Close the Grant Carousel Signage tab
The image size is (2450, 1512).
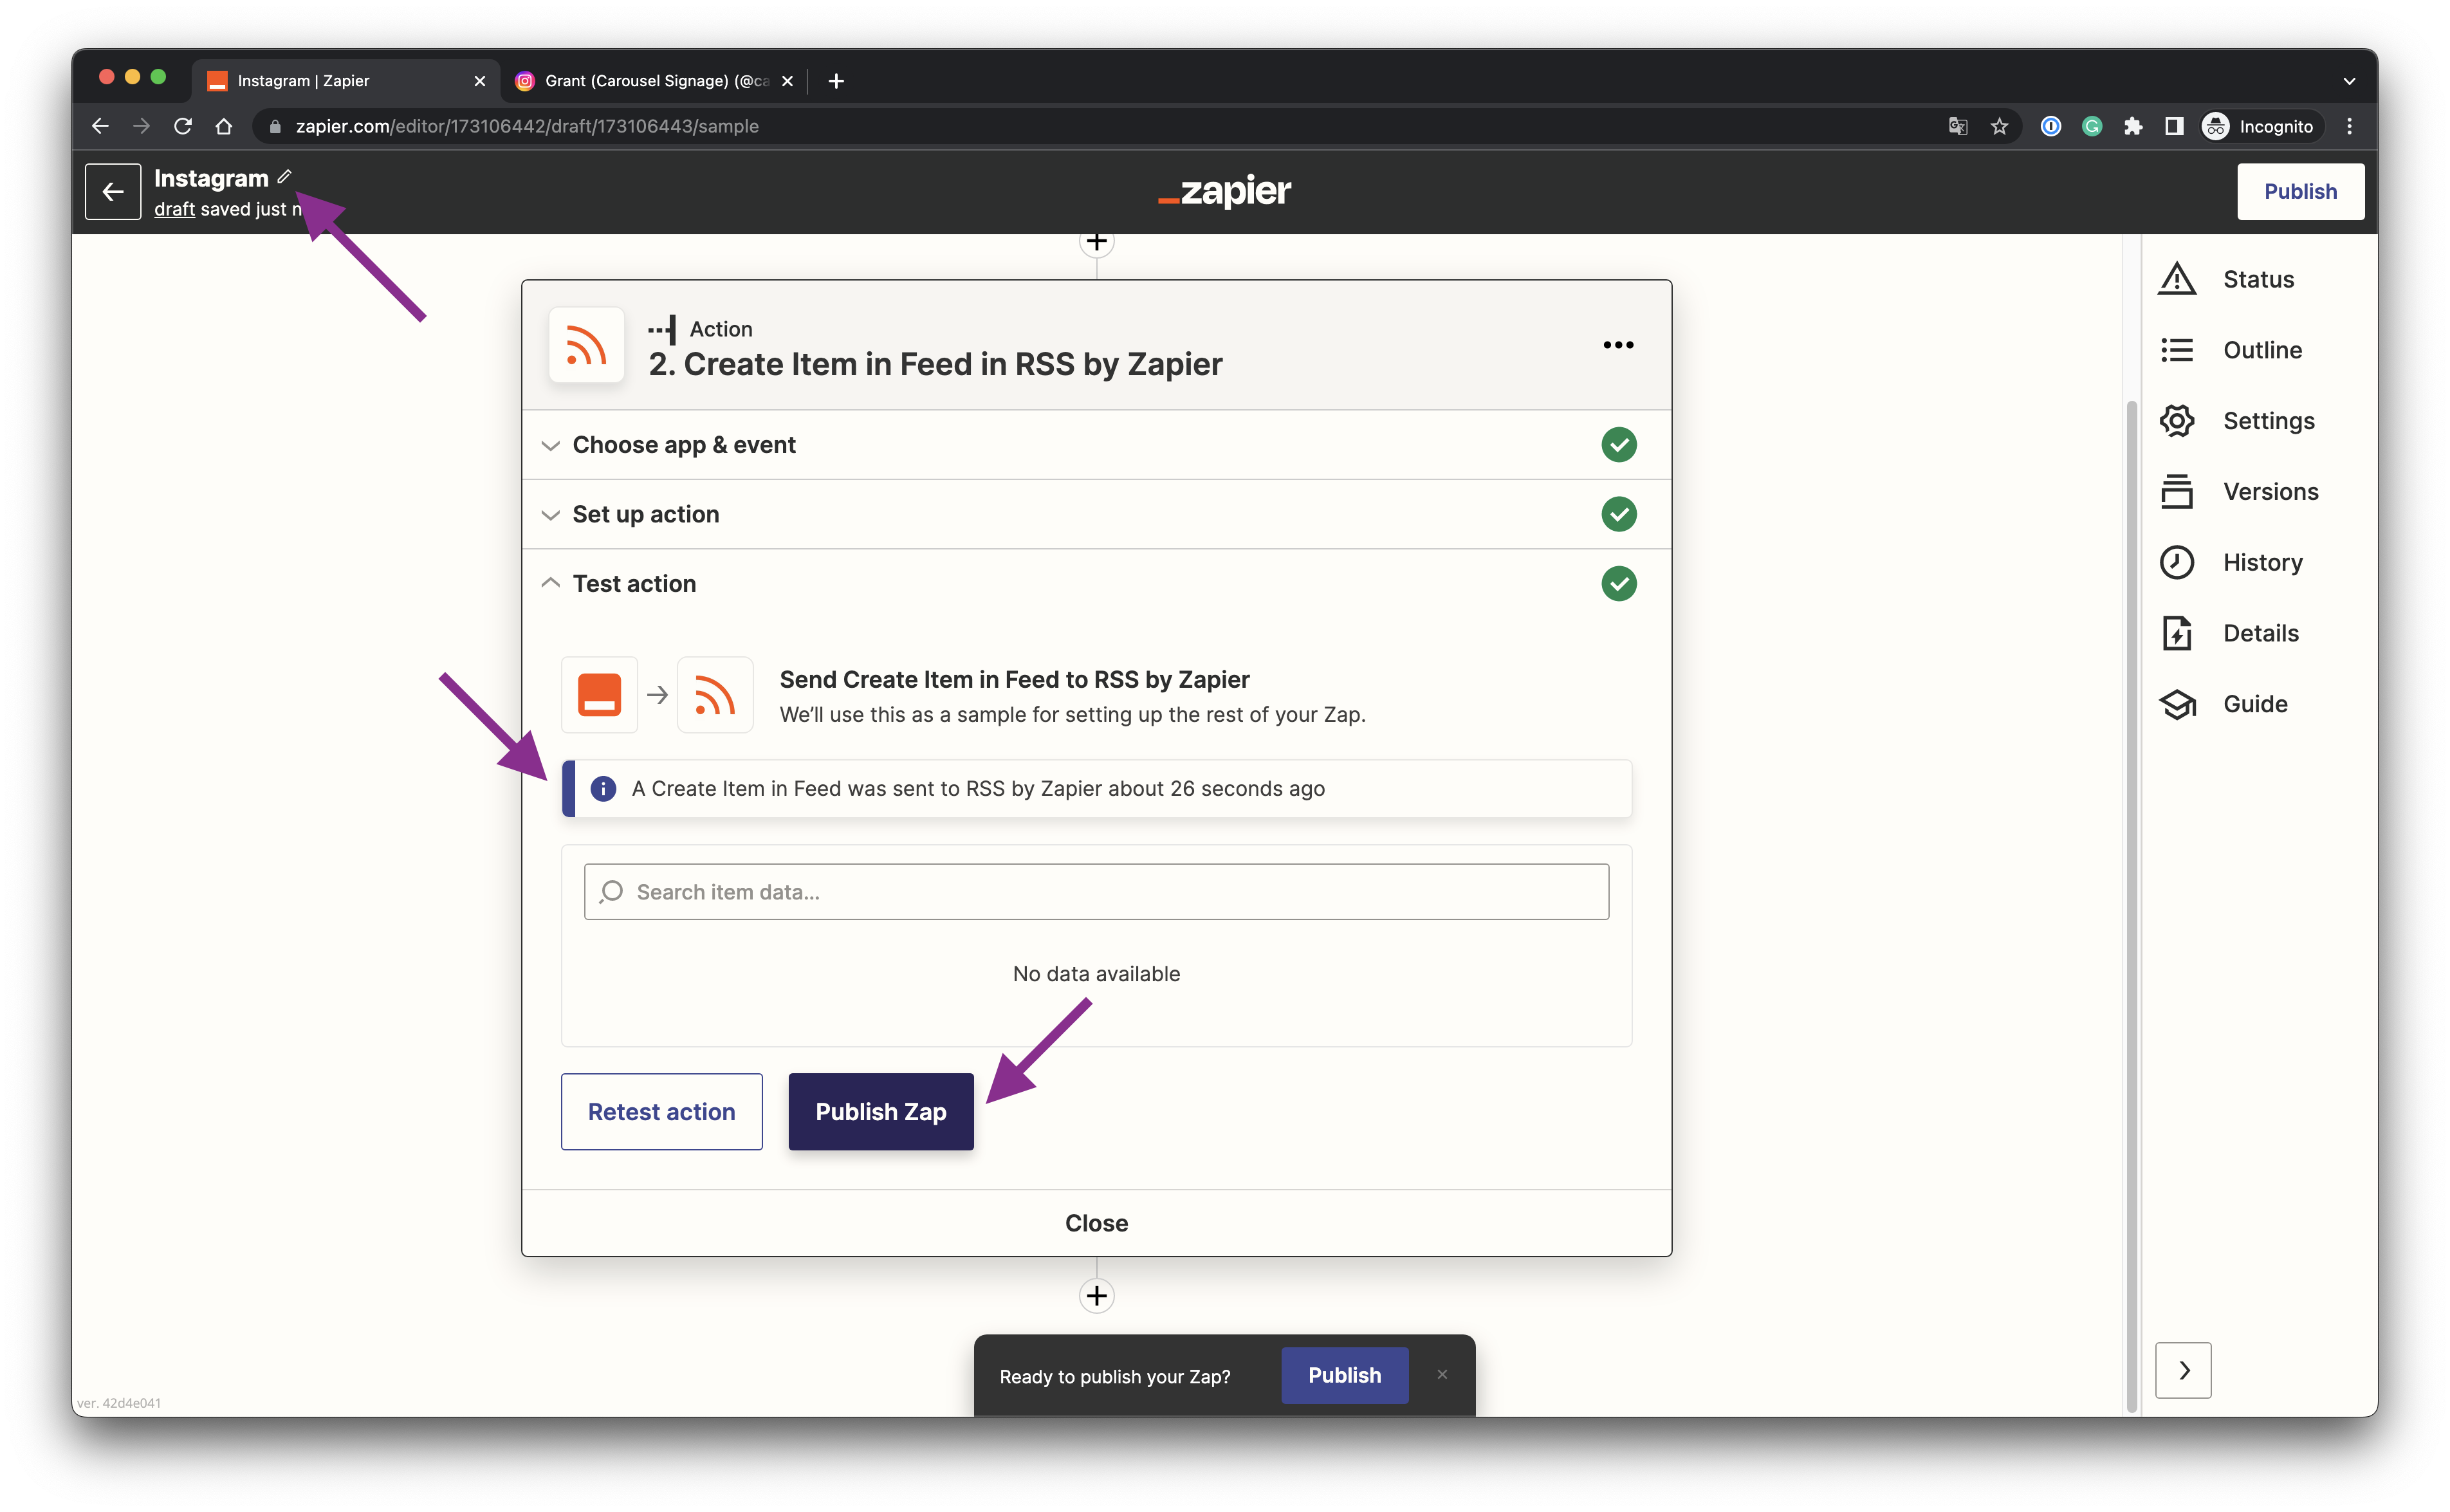[x=787, y=81]
